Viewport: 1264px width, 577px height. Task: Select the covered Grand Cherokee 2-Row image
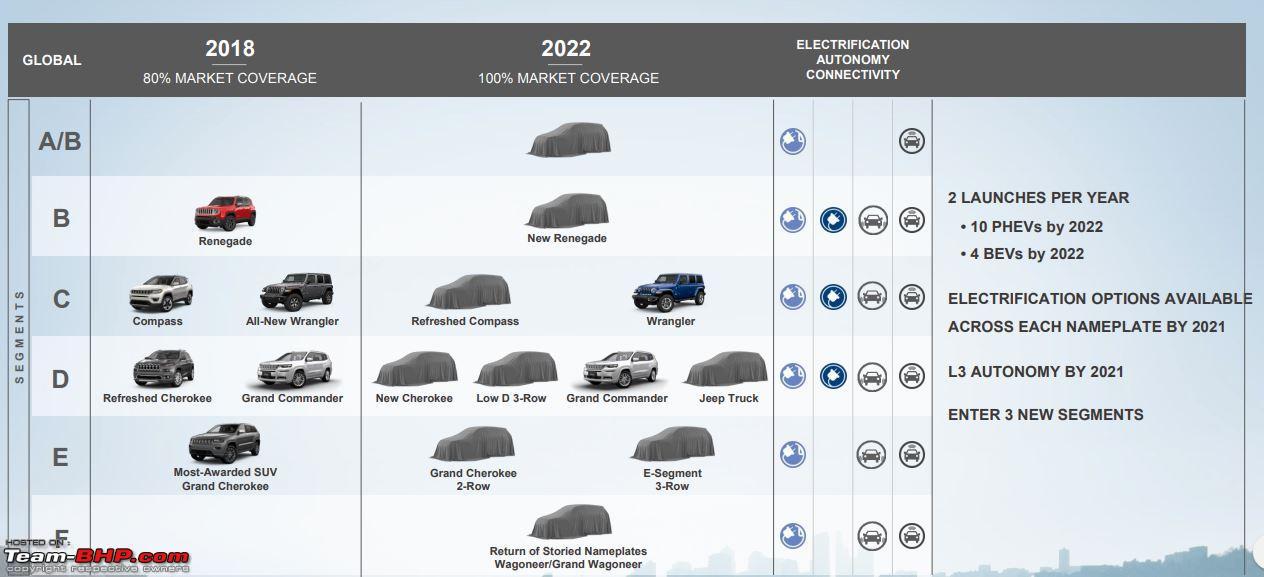(472, 445)
